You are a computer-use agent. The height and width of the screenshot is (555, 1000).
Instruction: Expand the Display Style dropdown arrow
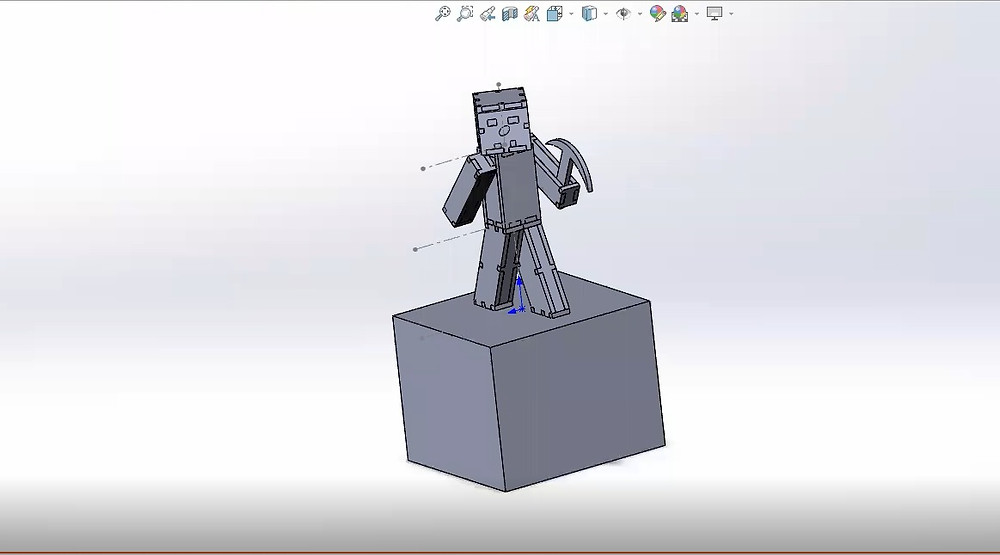(605, 13)
